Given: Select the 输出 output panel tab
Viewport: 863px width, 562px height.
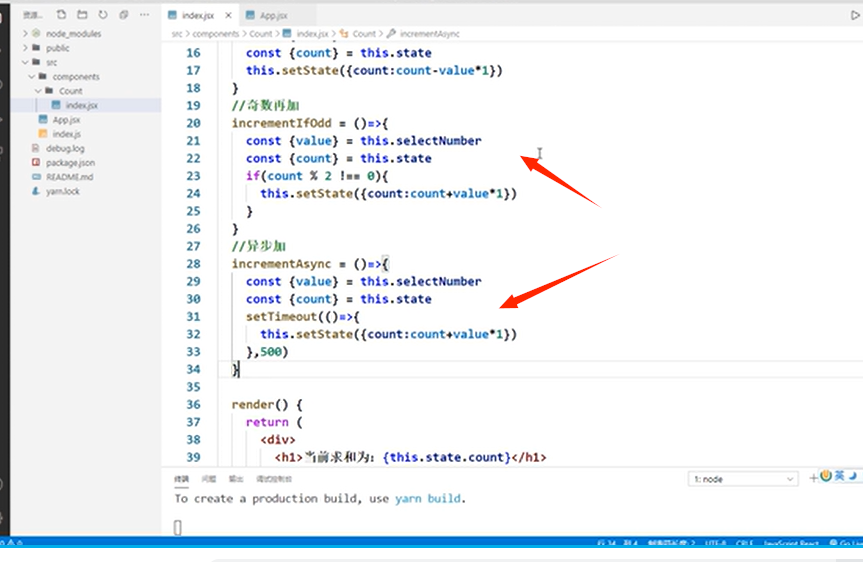Looking at the screenshot, I should click(x=236, y=479).
